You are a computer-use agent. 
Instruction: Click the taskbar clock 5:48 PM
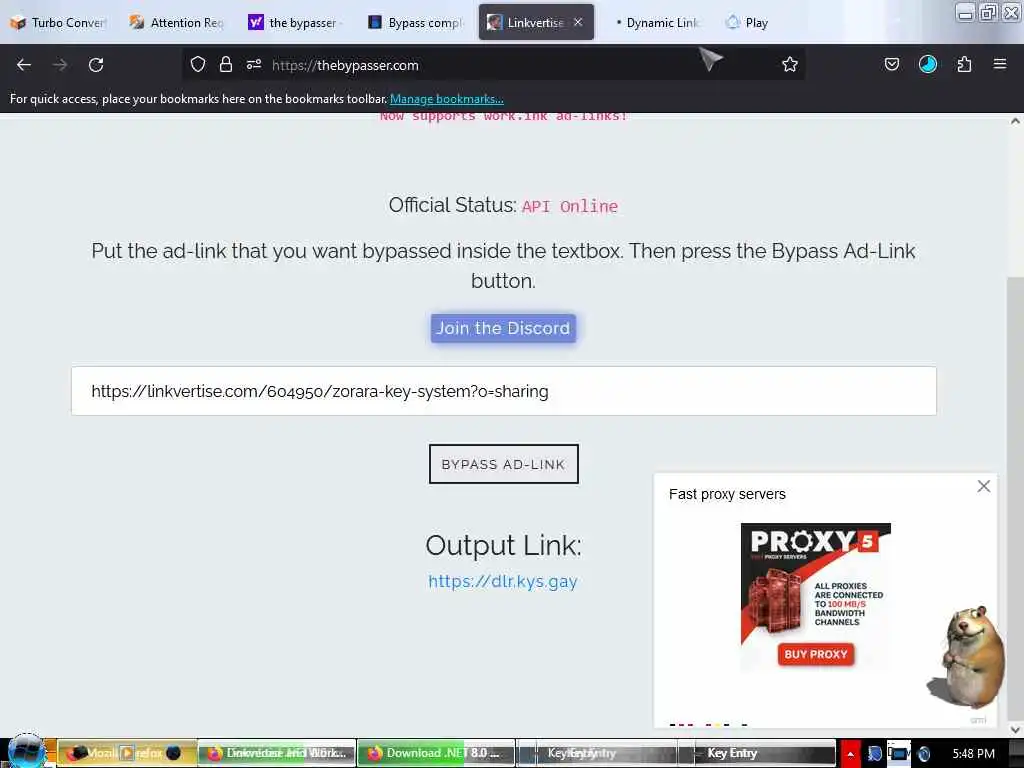click(973, 753)
